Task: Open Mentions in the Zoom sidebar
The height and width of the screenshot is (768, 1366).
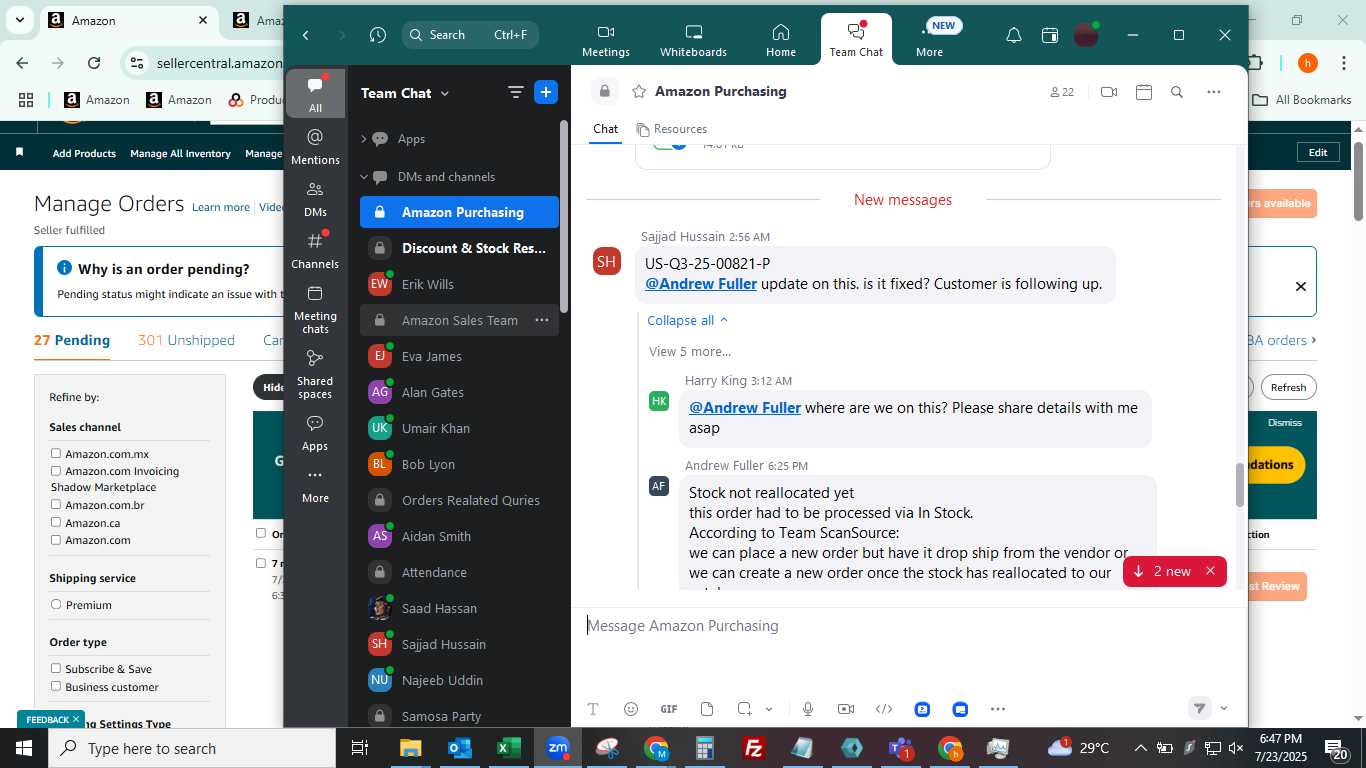Action: pyautogui.click(x=315, y=146)
